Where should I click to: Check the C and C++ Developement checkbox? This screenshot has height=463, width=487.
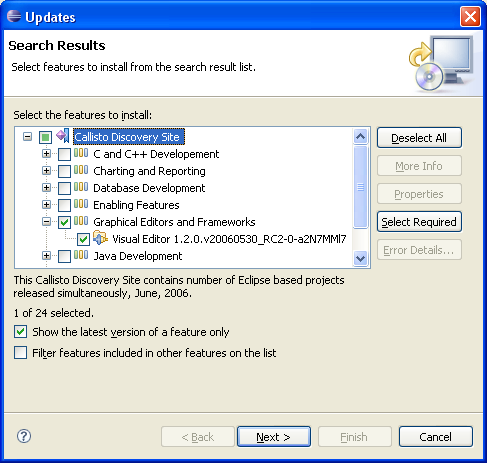[64, 154]
